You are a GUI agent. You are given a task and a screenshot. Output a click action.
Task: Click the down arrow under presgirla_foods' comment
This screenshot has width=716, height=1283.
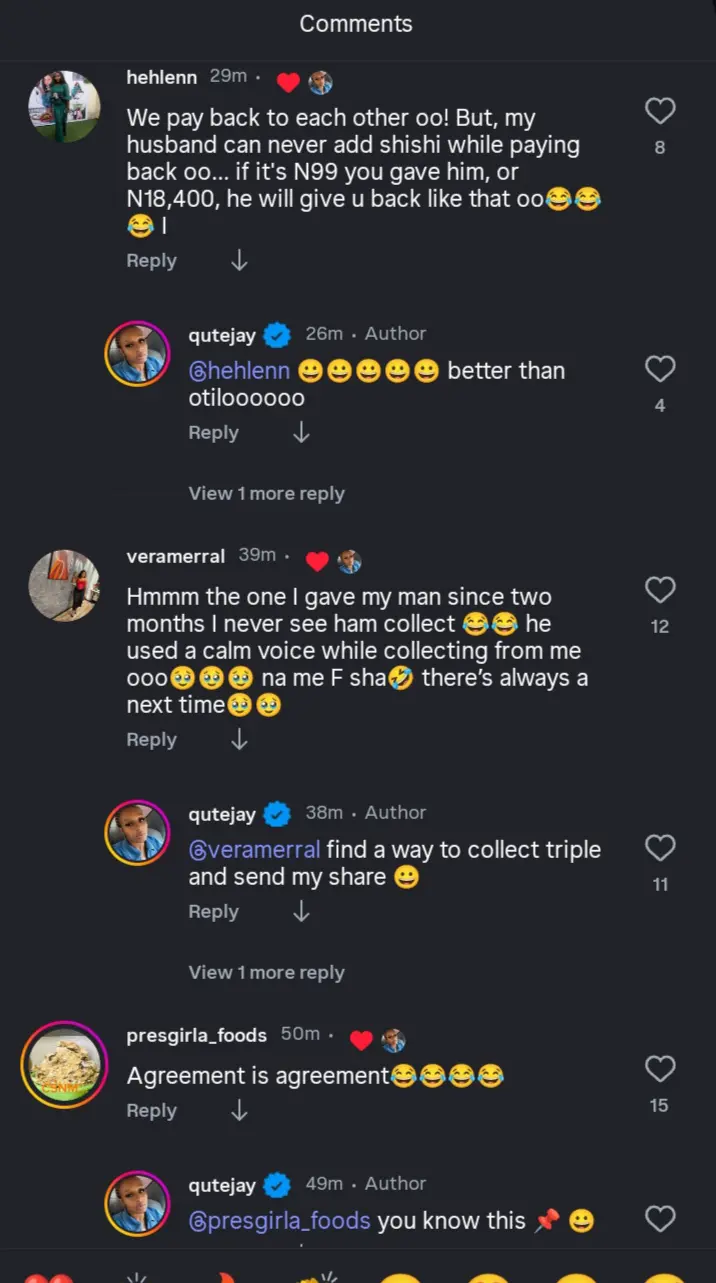tap(239, 1111)
